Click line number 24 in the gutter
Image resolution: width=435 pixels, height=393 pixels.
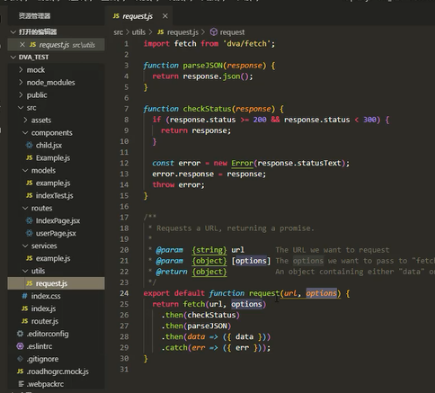(124, 293)
